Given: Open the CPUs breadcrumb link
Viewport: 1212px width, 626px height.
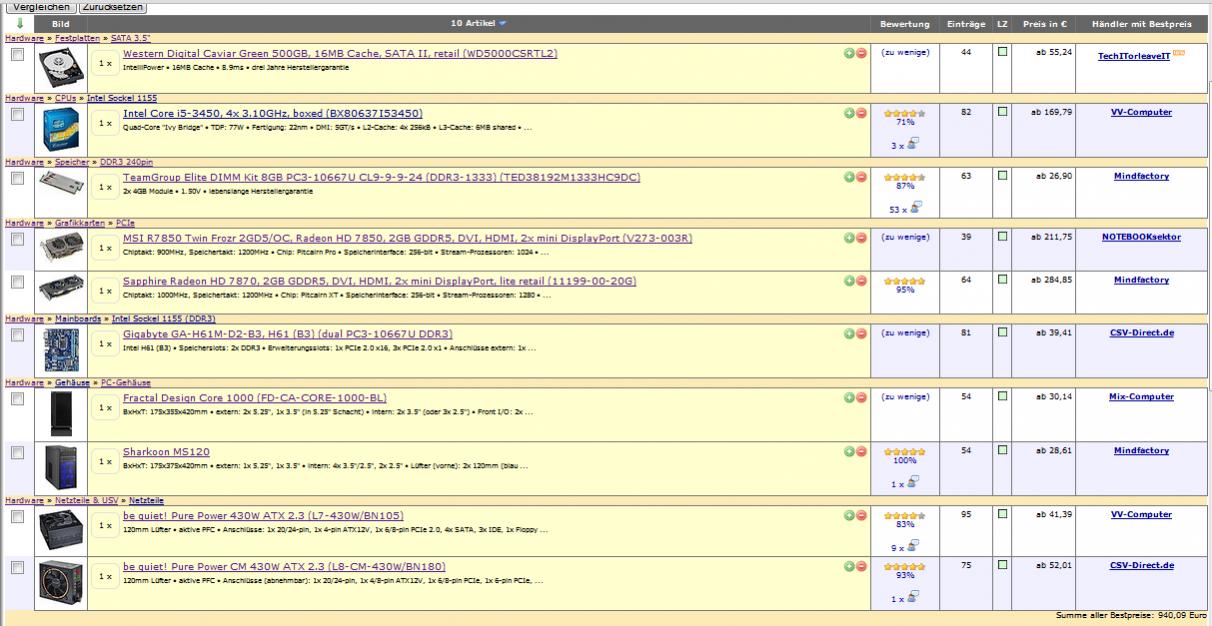Looking at the screenshot, I should (x=66, y=98).
